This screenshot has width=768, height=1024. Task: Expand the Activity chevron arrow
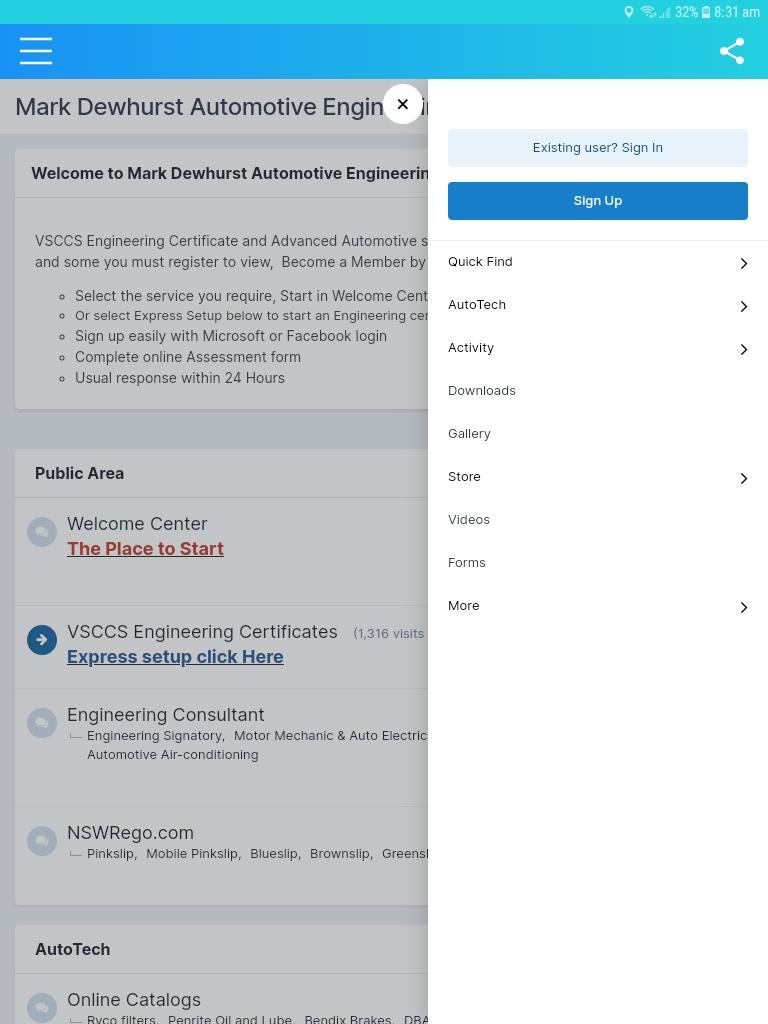coord(743,349)
